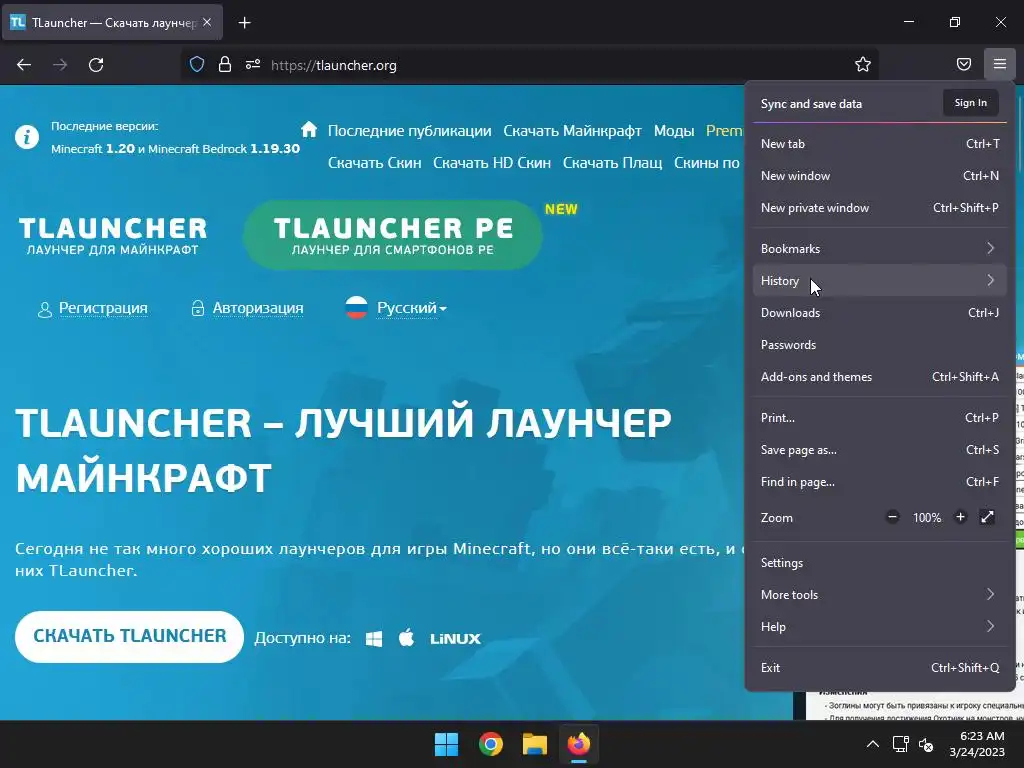Open Firefox Settings
The width and height of the screenshot is (1024, 768).
click(880, 562)
